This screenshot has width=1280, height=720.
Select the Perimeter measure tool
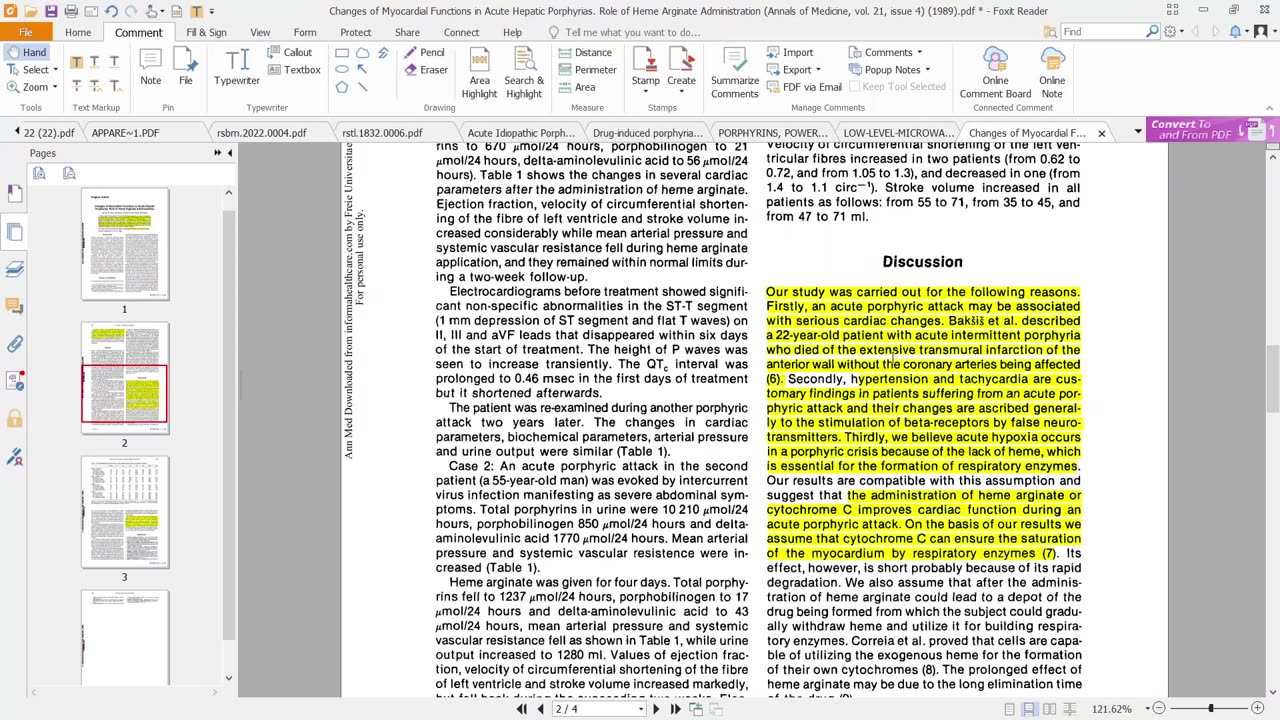588,70
